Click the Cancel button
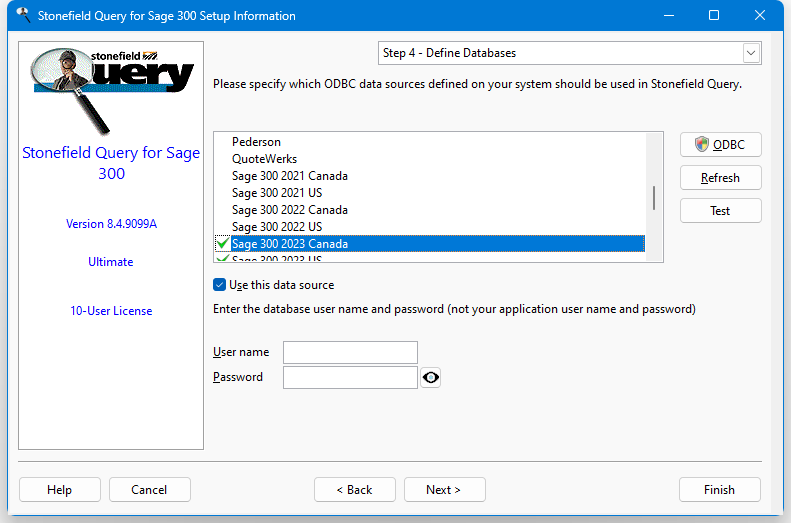791x523 pixels. coord(149,490)
